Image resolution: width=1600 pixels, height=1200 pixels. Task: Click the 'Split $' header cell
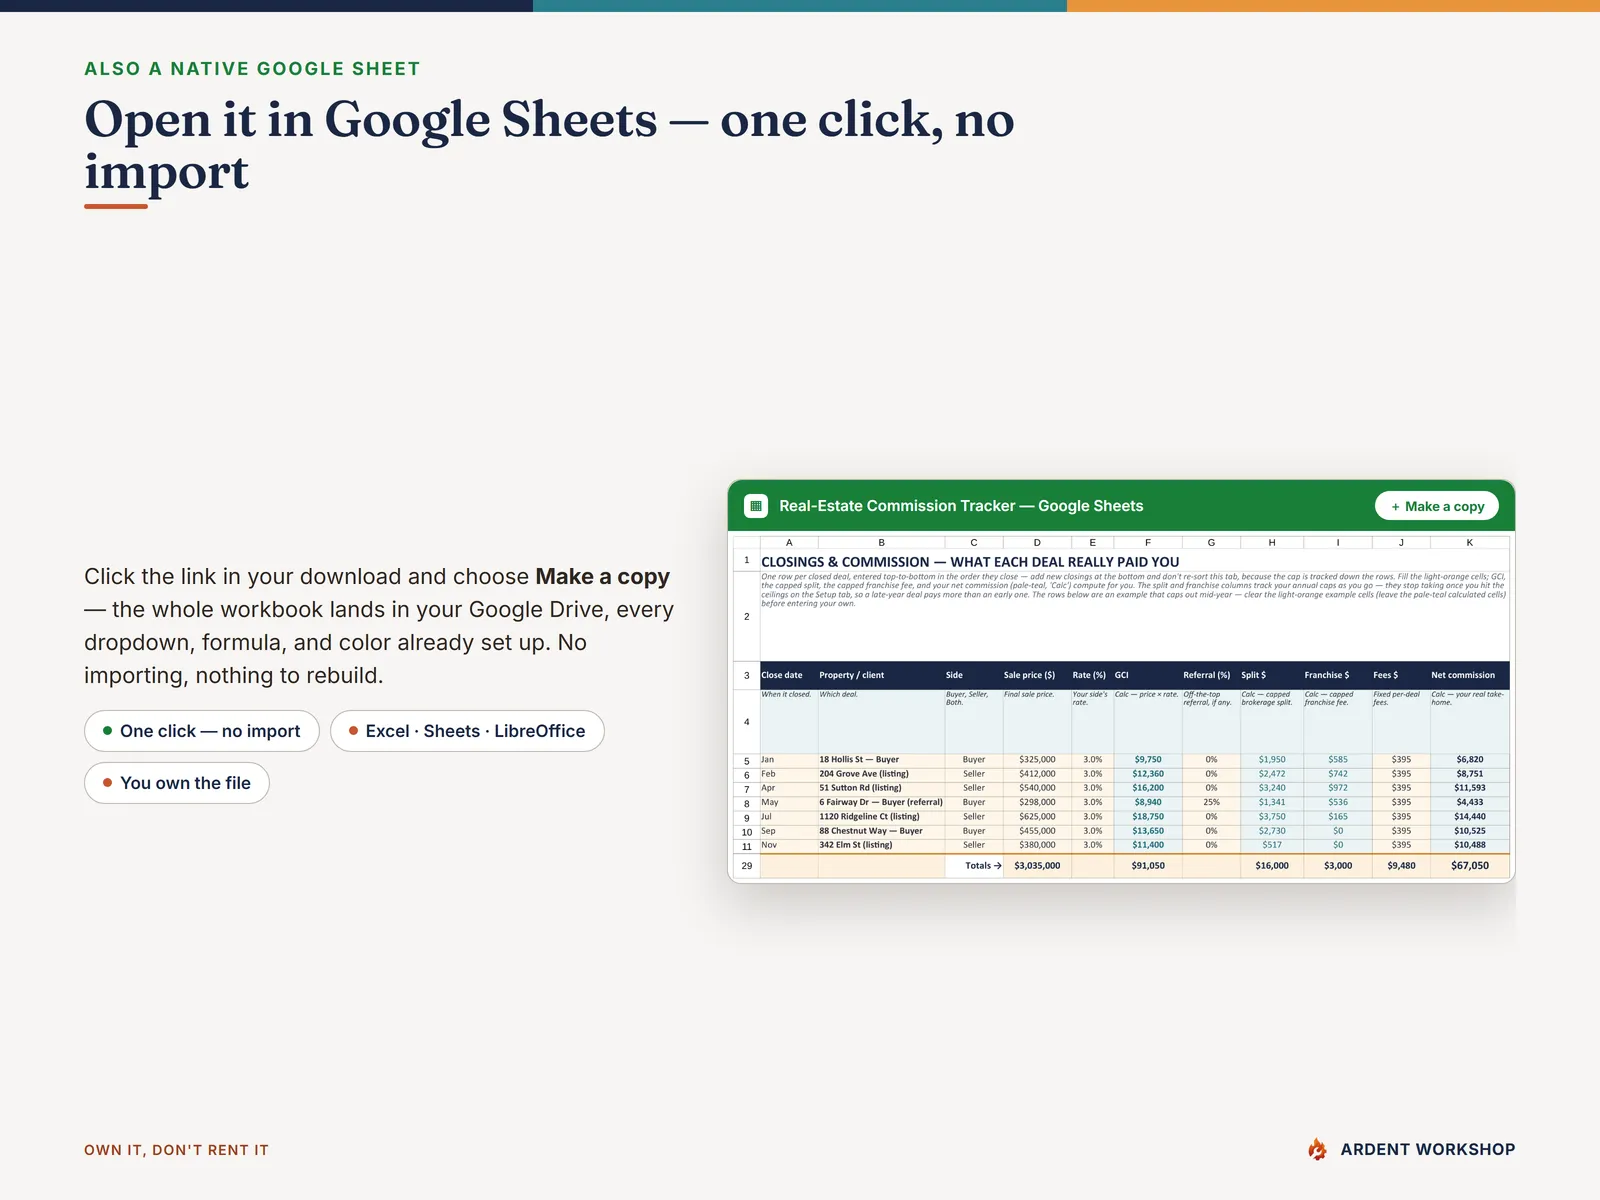coord(1272,675)
